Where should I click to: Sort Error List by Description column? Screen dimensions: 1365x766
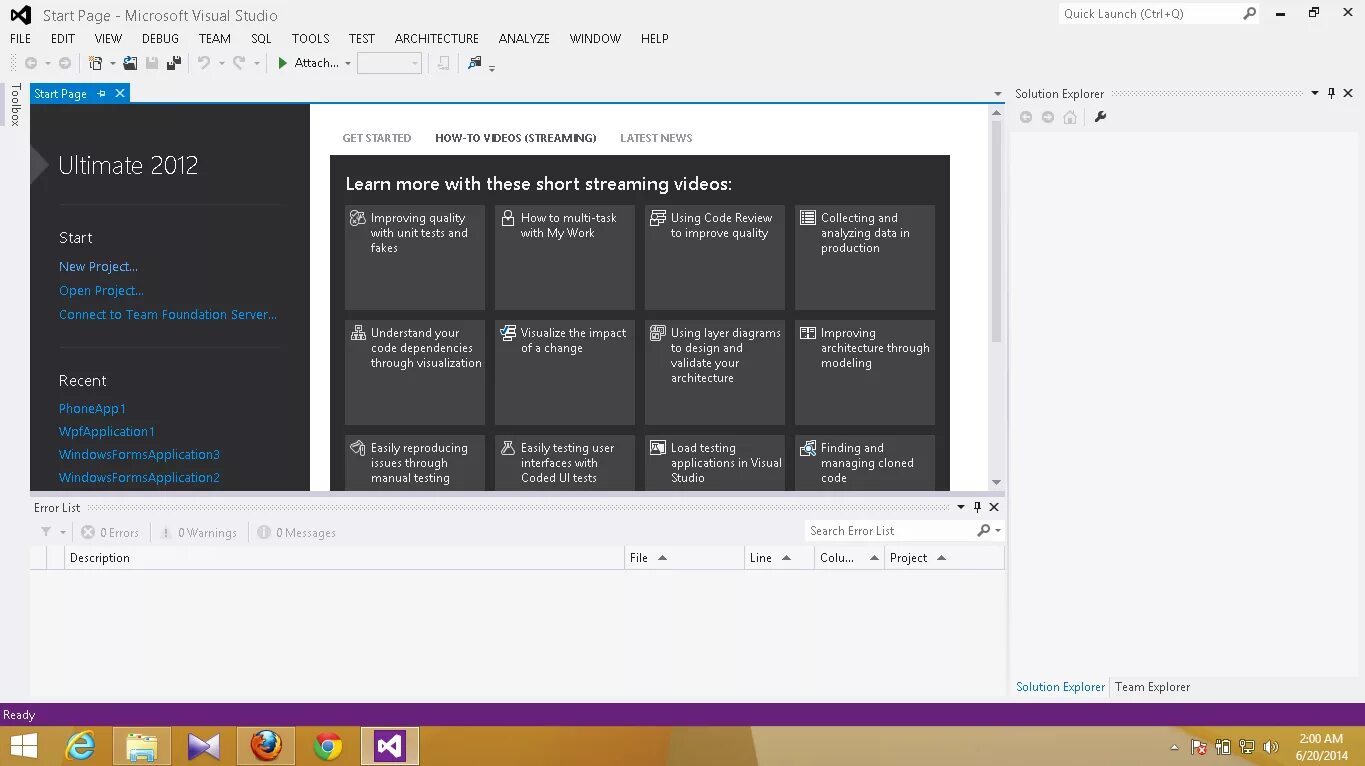coord(345,558)
